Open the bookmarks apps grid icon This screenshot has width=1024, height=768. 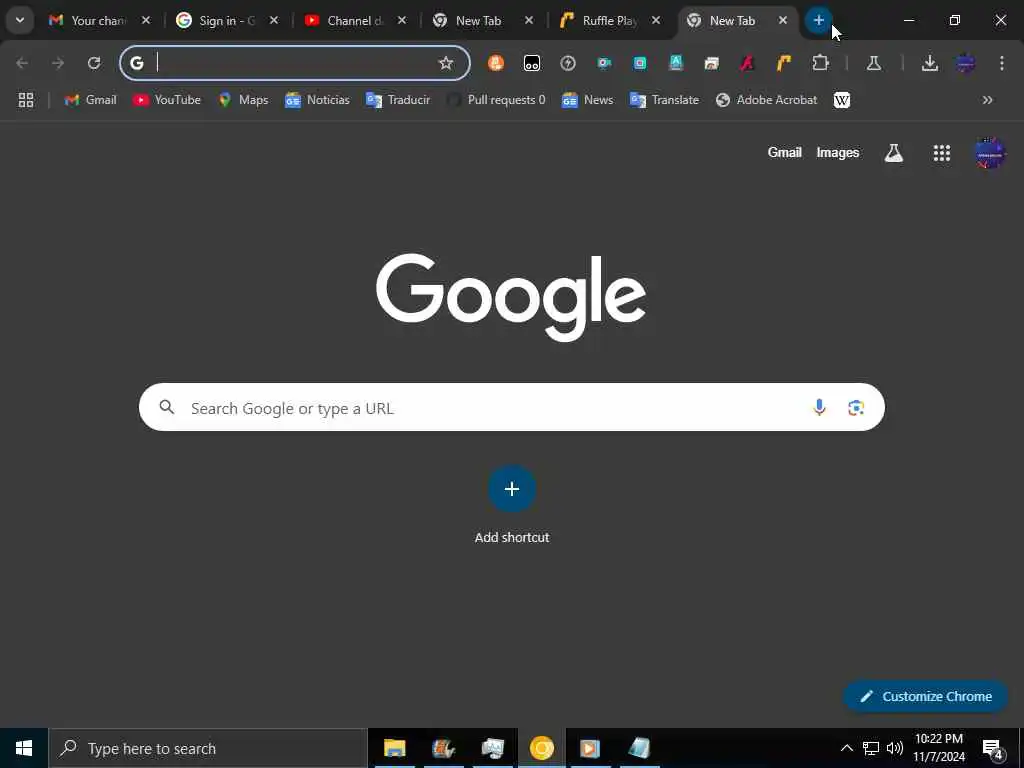[x=26, y=100]
